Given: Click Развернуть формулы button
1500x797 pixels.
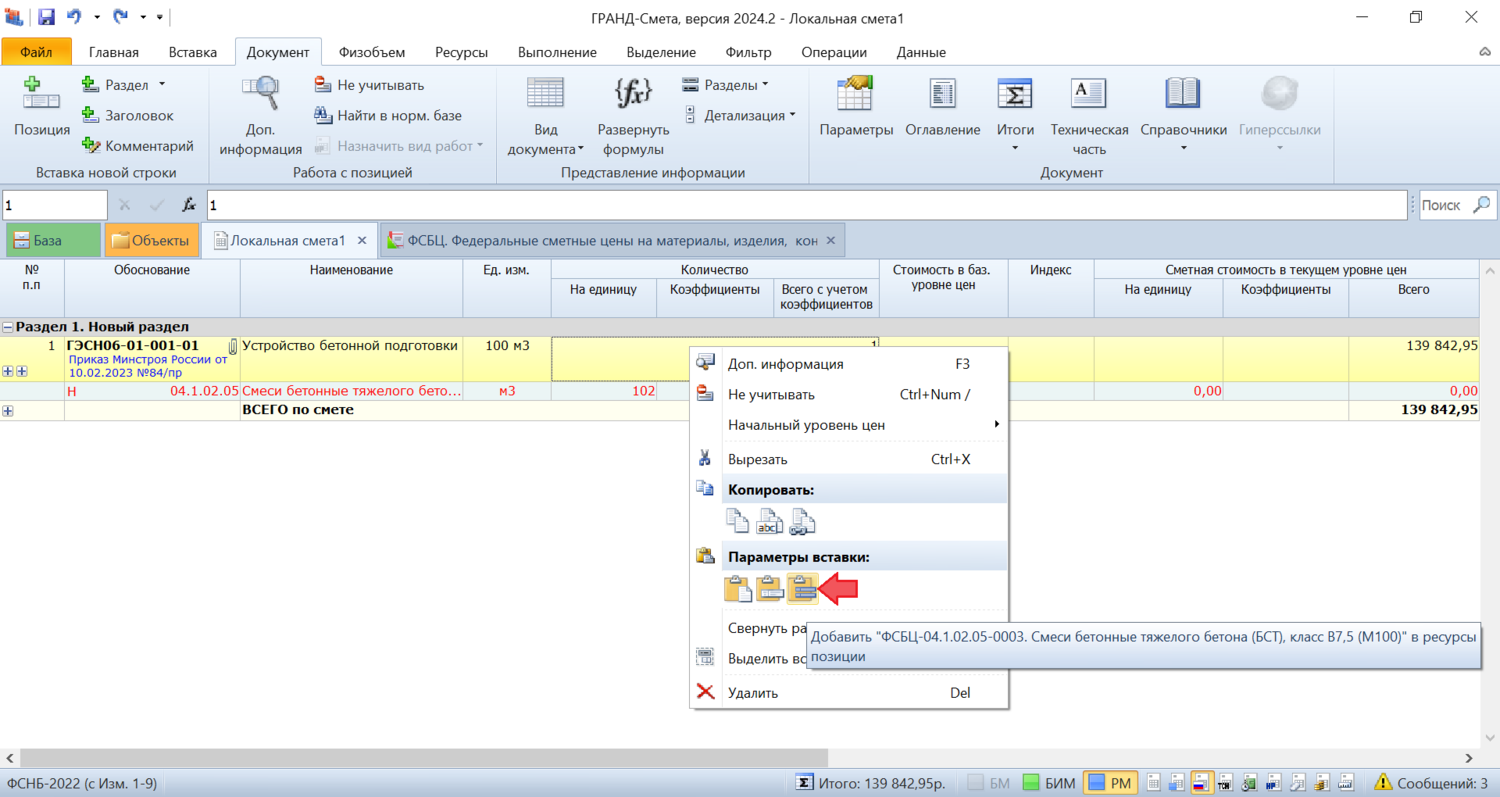Looking at the screenshot, I should click(x=633, y=115).
